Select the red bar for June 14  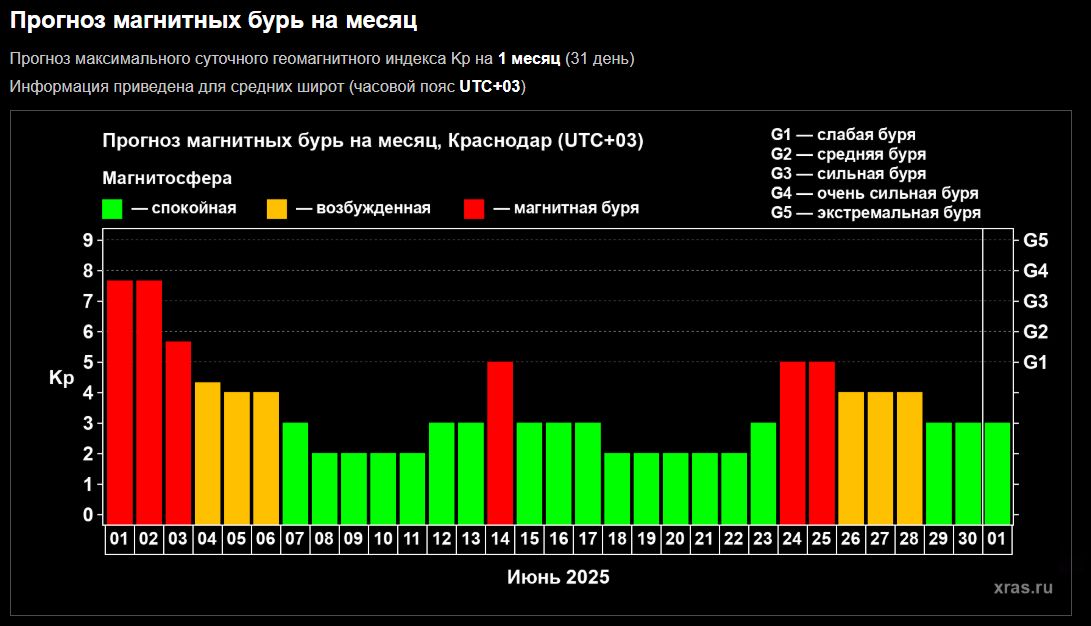pyautogui.click(x=500, y=441)
